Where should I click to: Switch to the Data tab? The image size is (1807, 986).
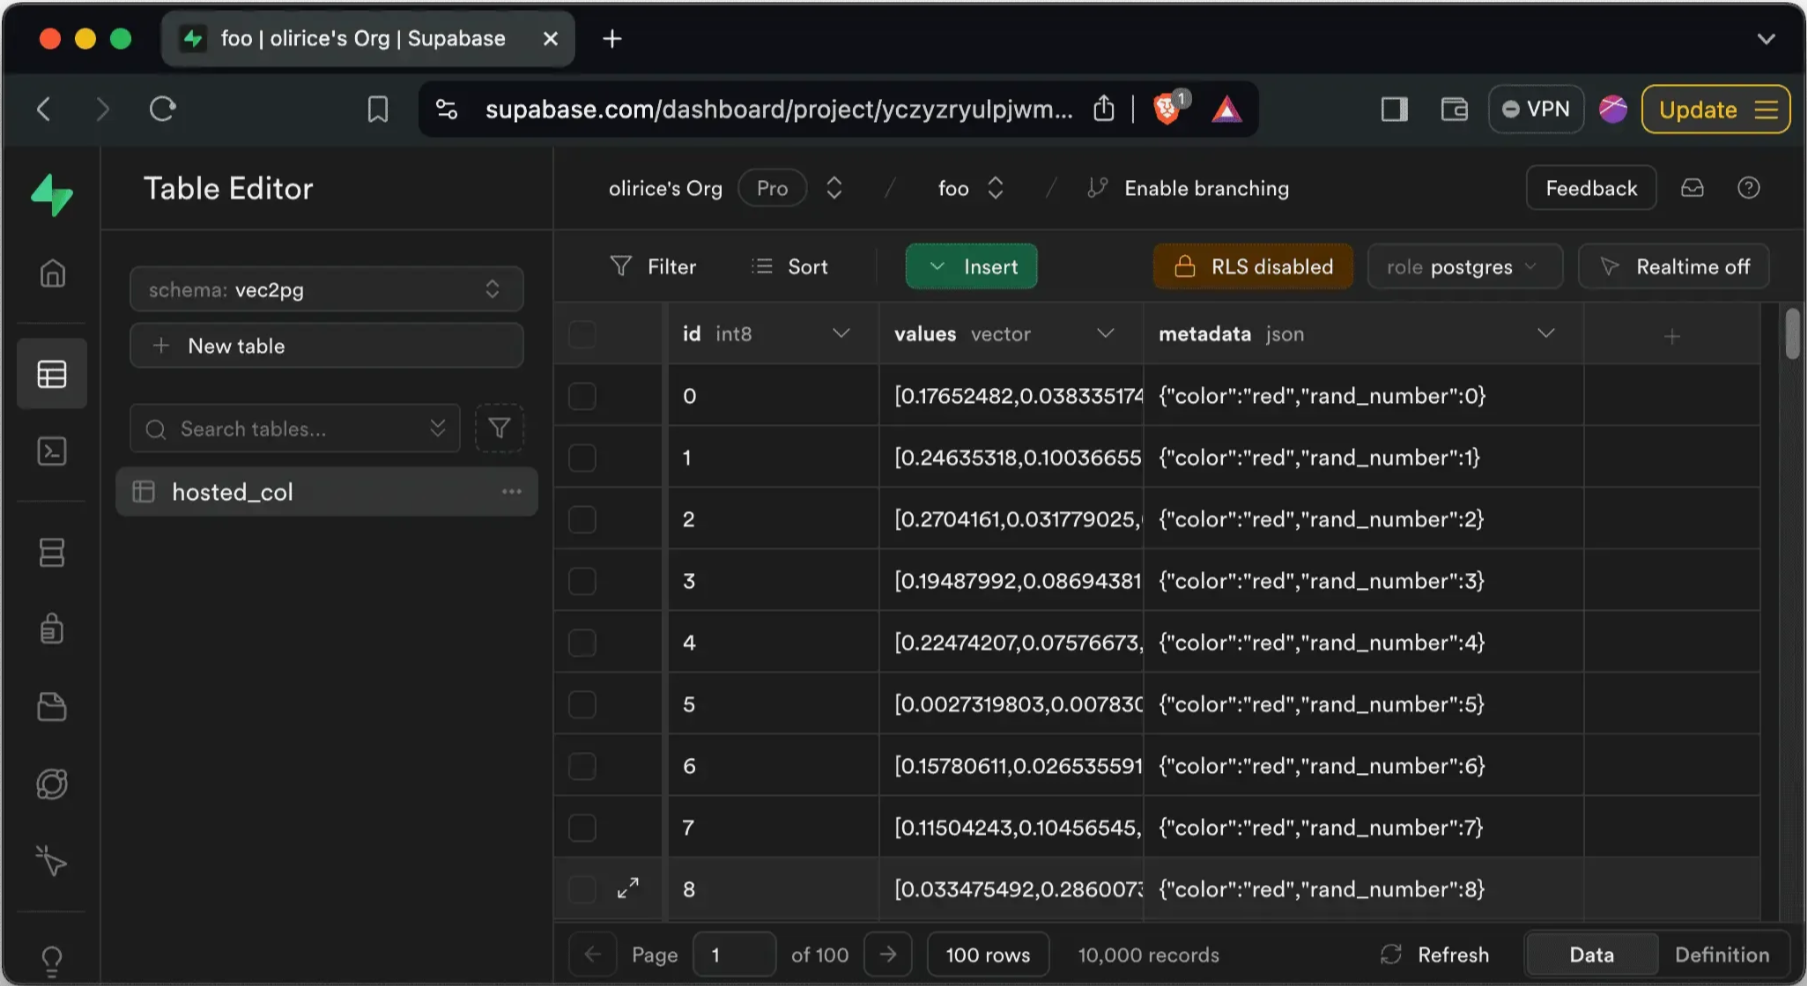coord(1591,954)
